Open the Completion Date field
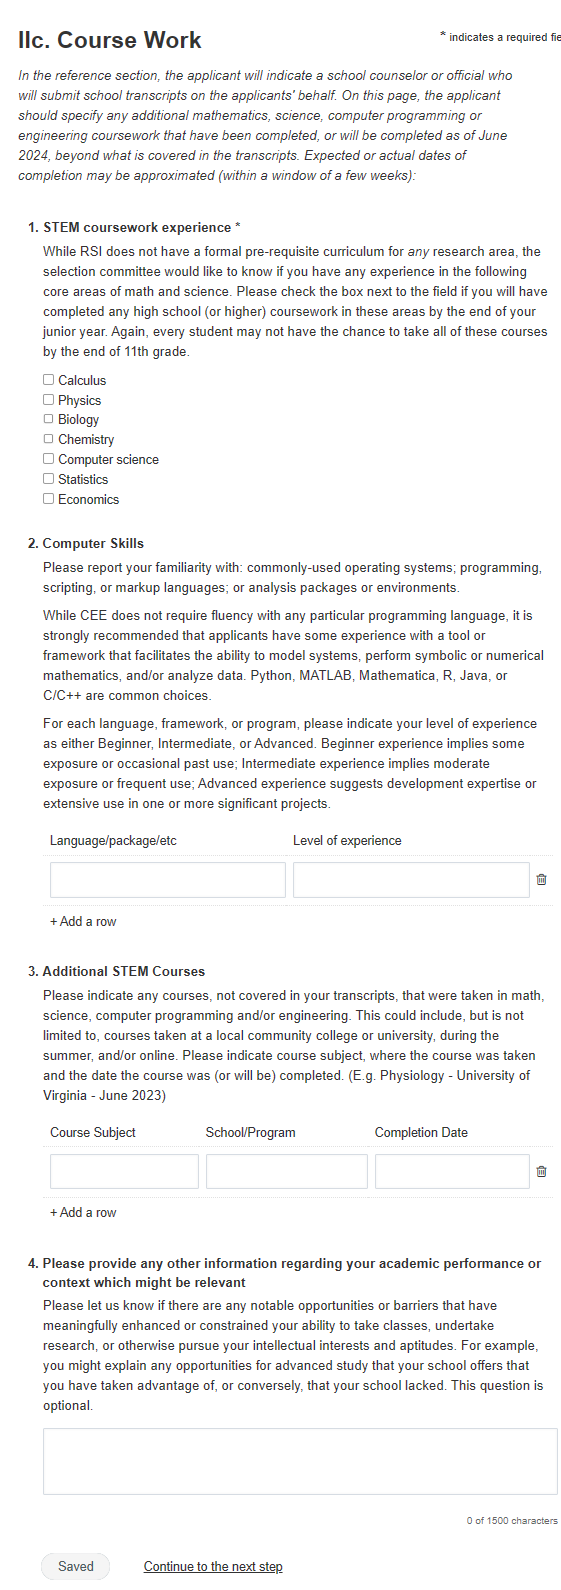The image size is (561, 1590). [x=452, y=1171]
